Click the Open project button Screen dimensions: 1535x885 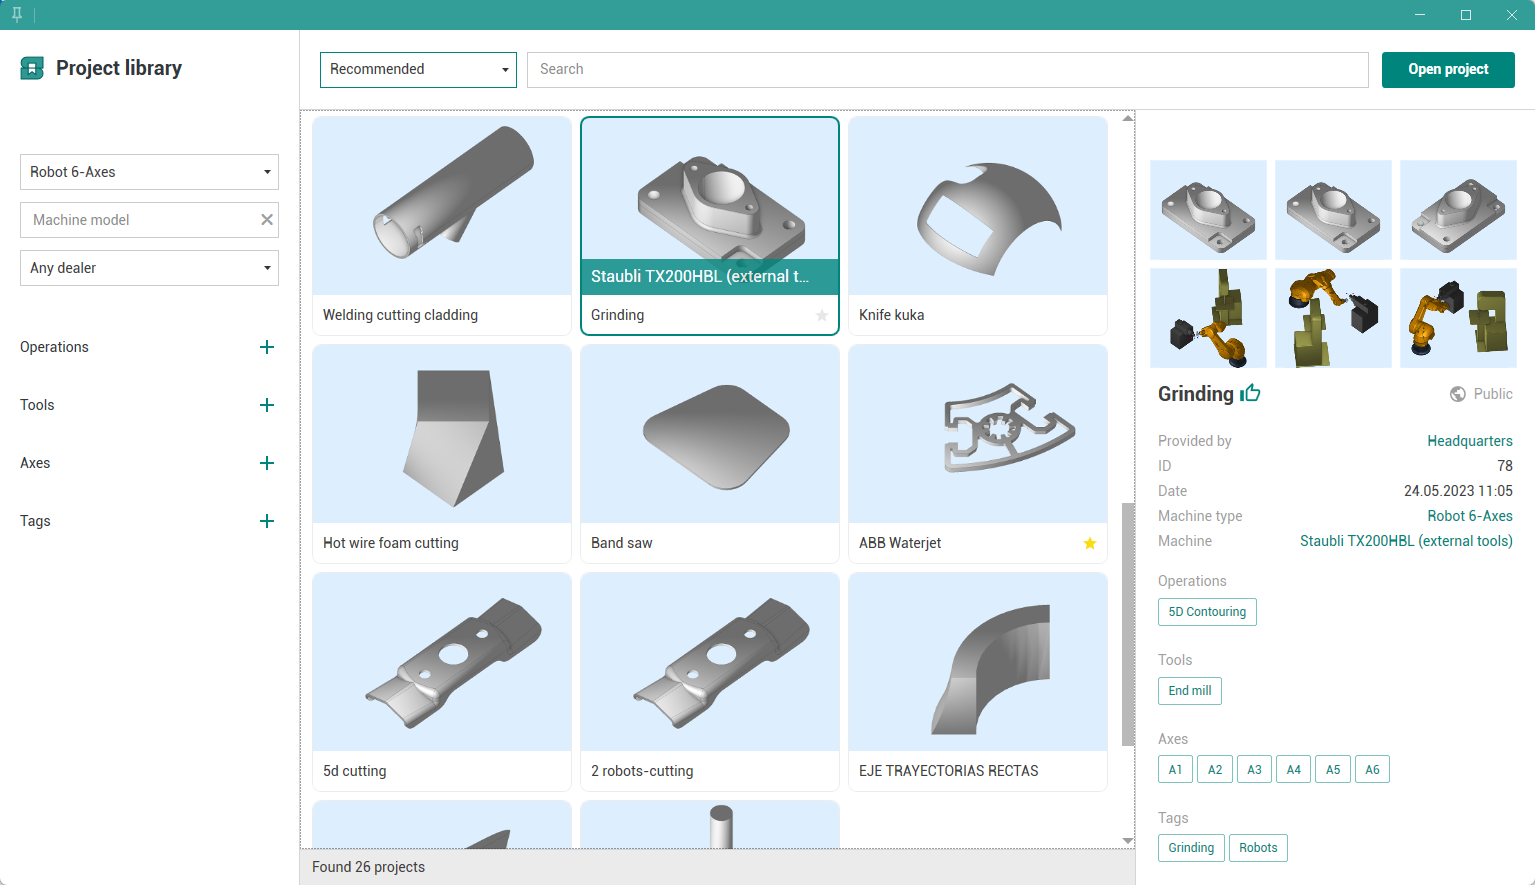tap(1447, 70)
